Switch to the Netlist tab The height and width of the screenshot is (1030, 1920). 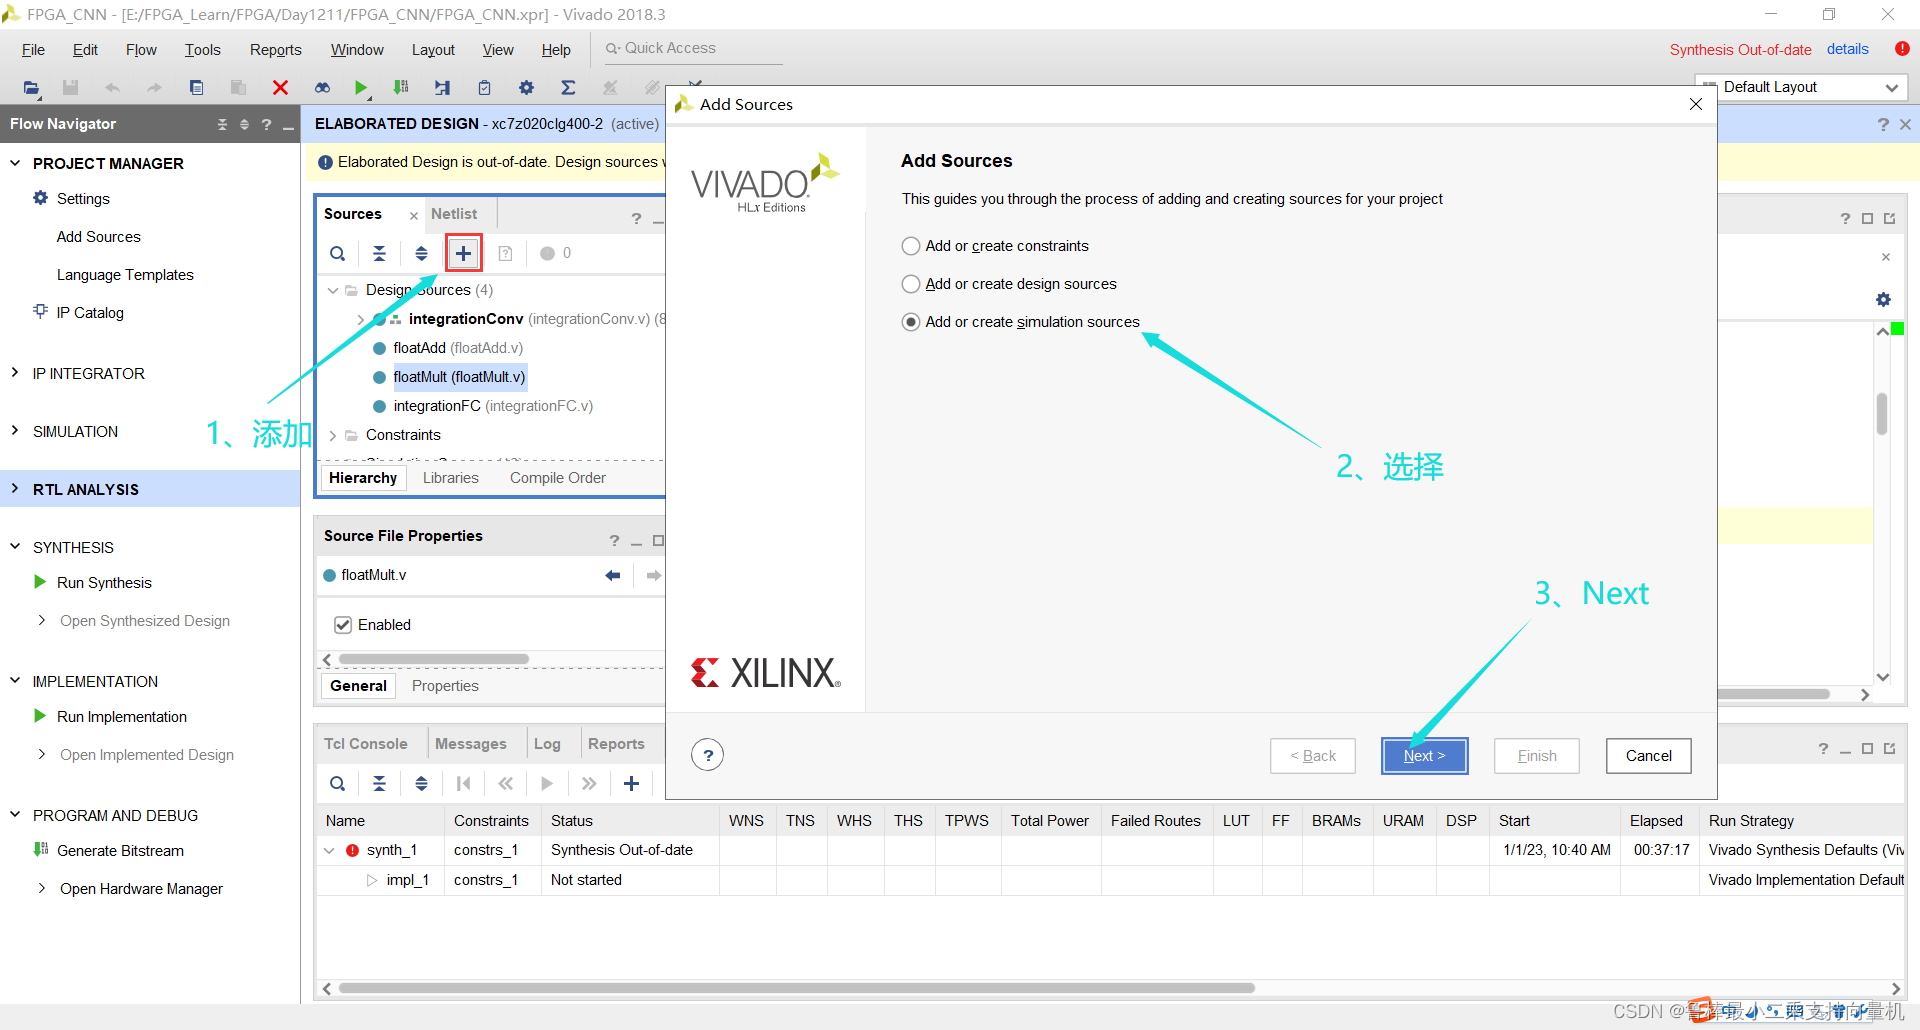(454, 214)
